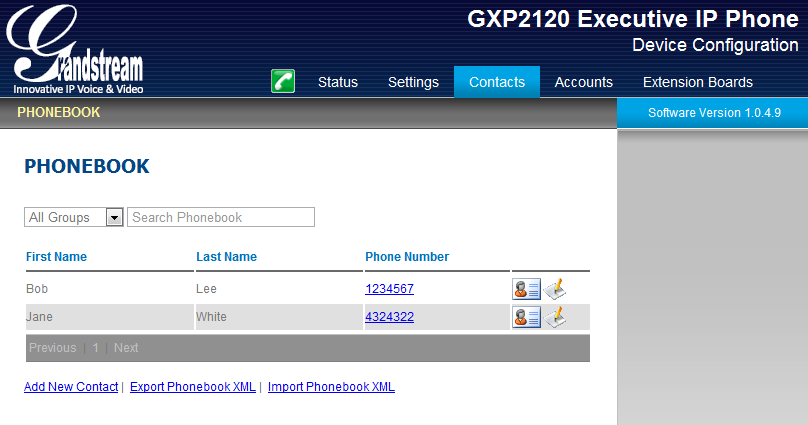
Task: Open the All Groups dropdown
Action: click(74, 217)
